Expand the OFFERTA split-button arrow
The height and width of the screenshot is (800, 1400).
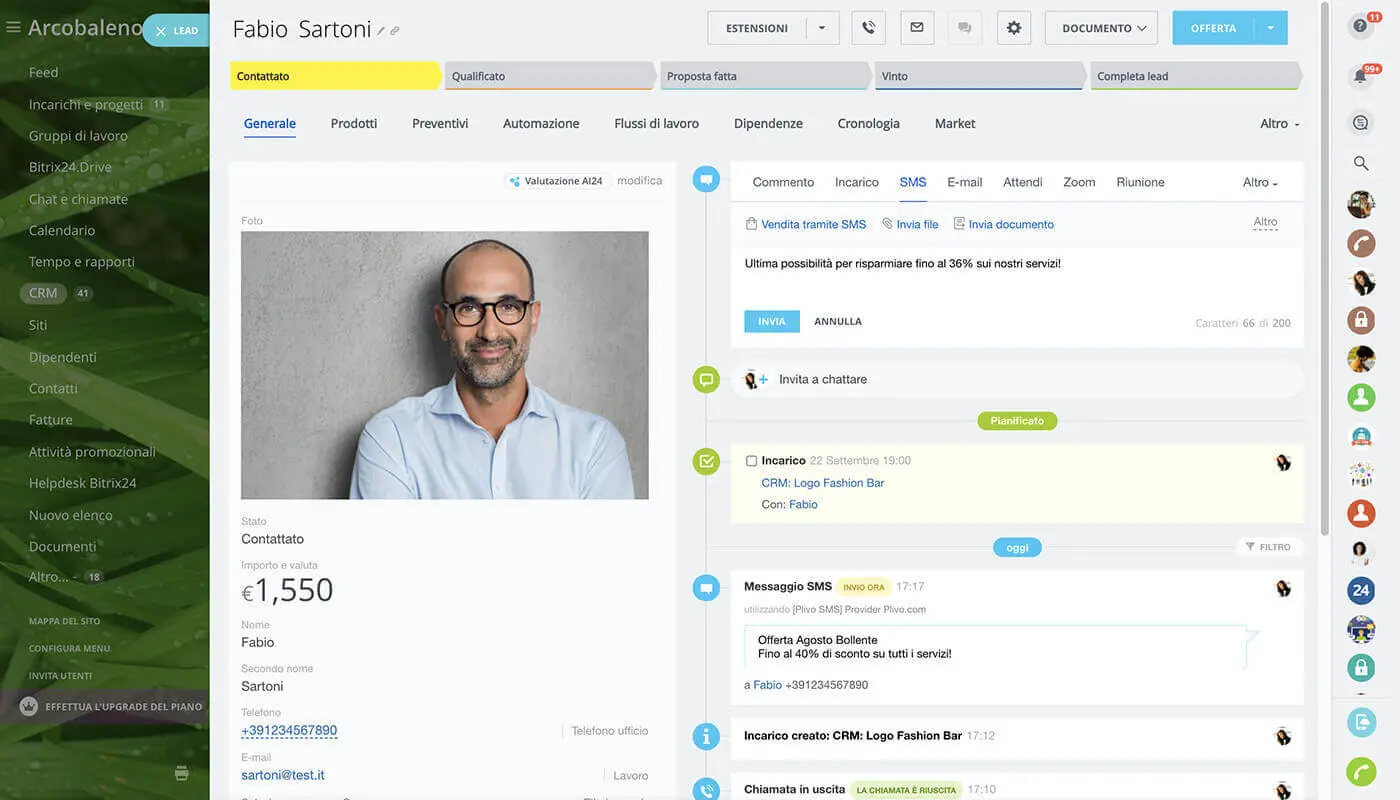(x=1271, y=28)
